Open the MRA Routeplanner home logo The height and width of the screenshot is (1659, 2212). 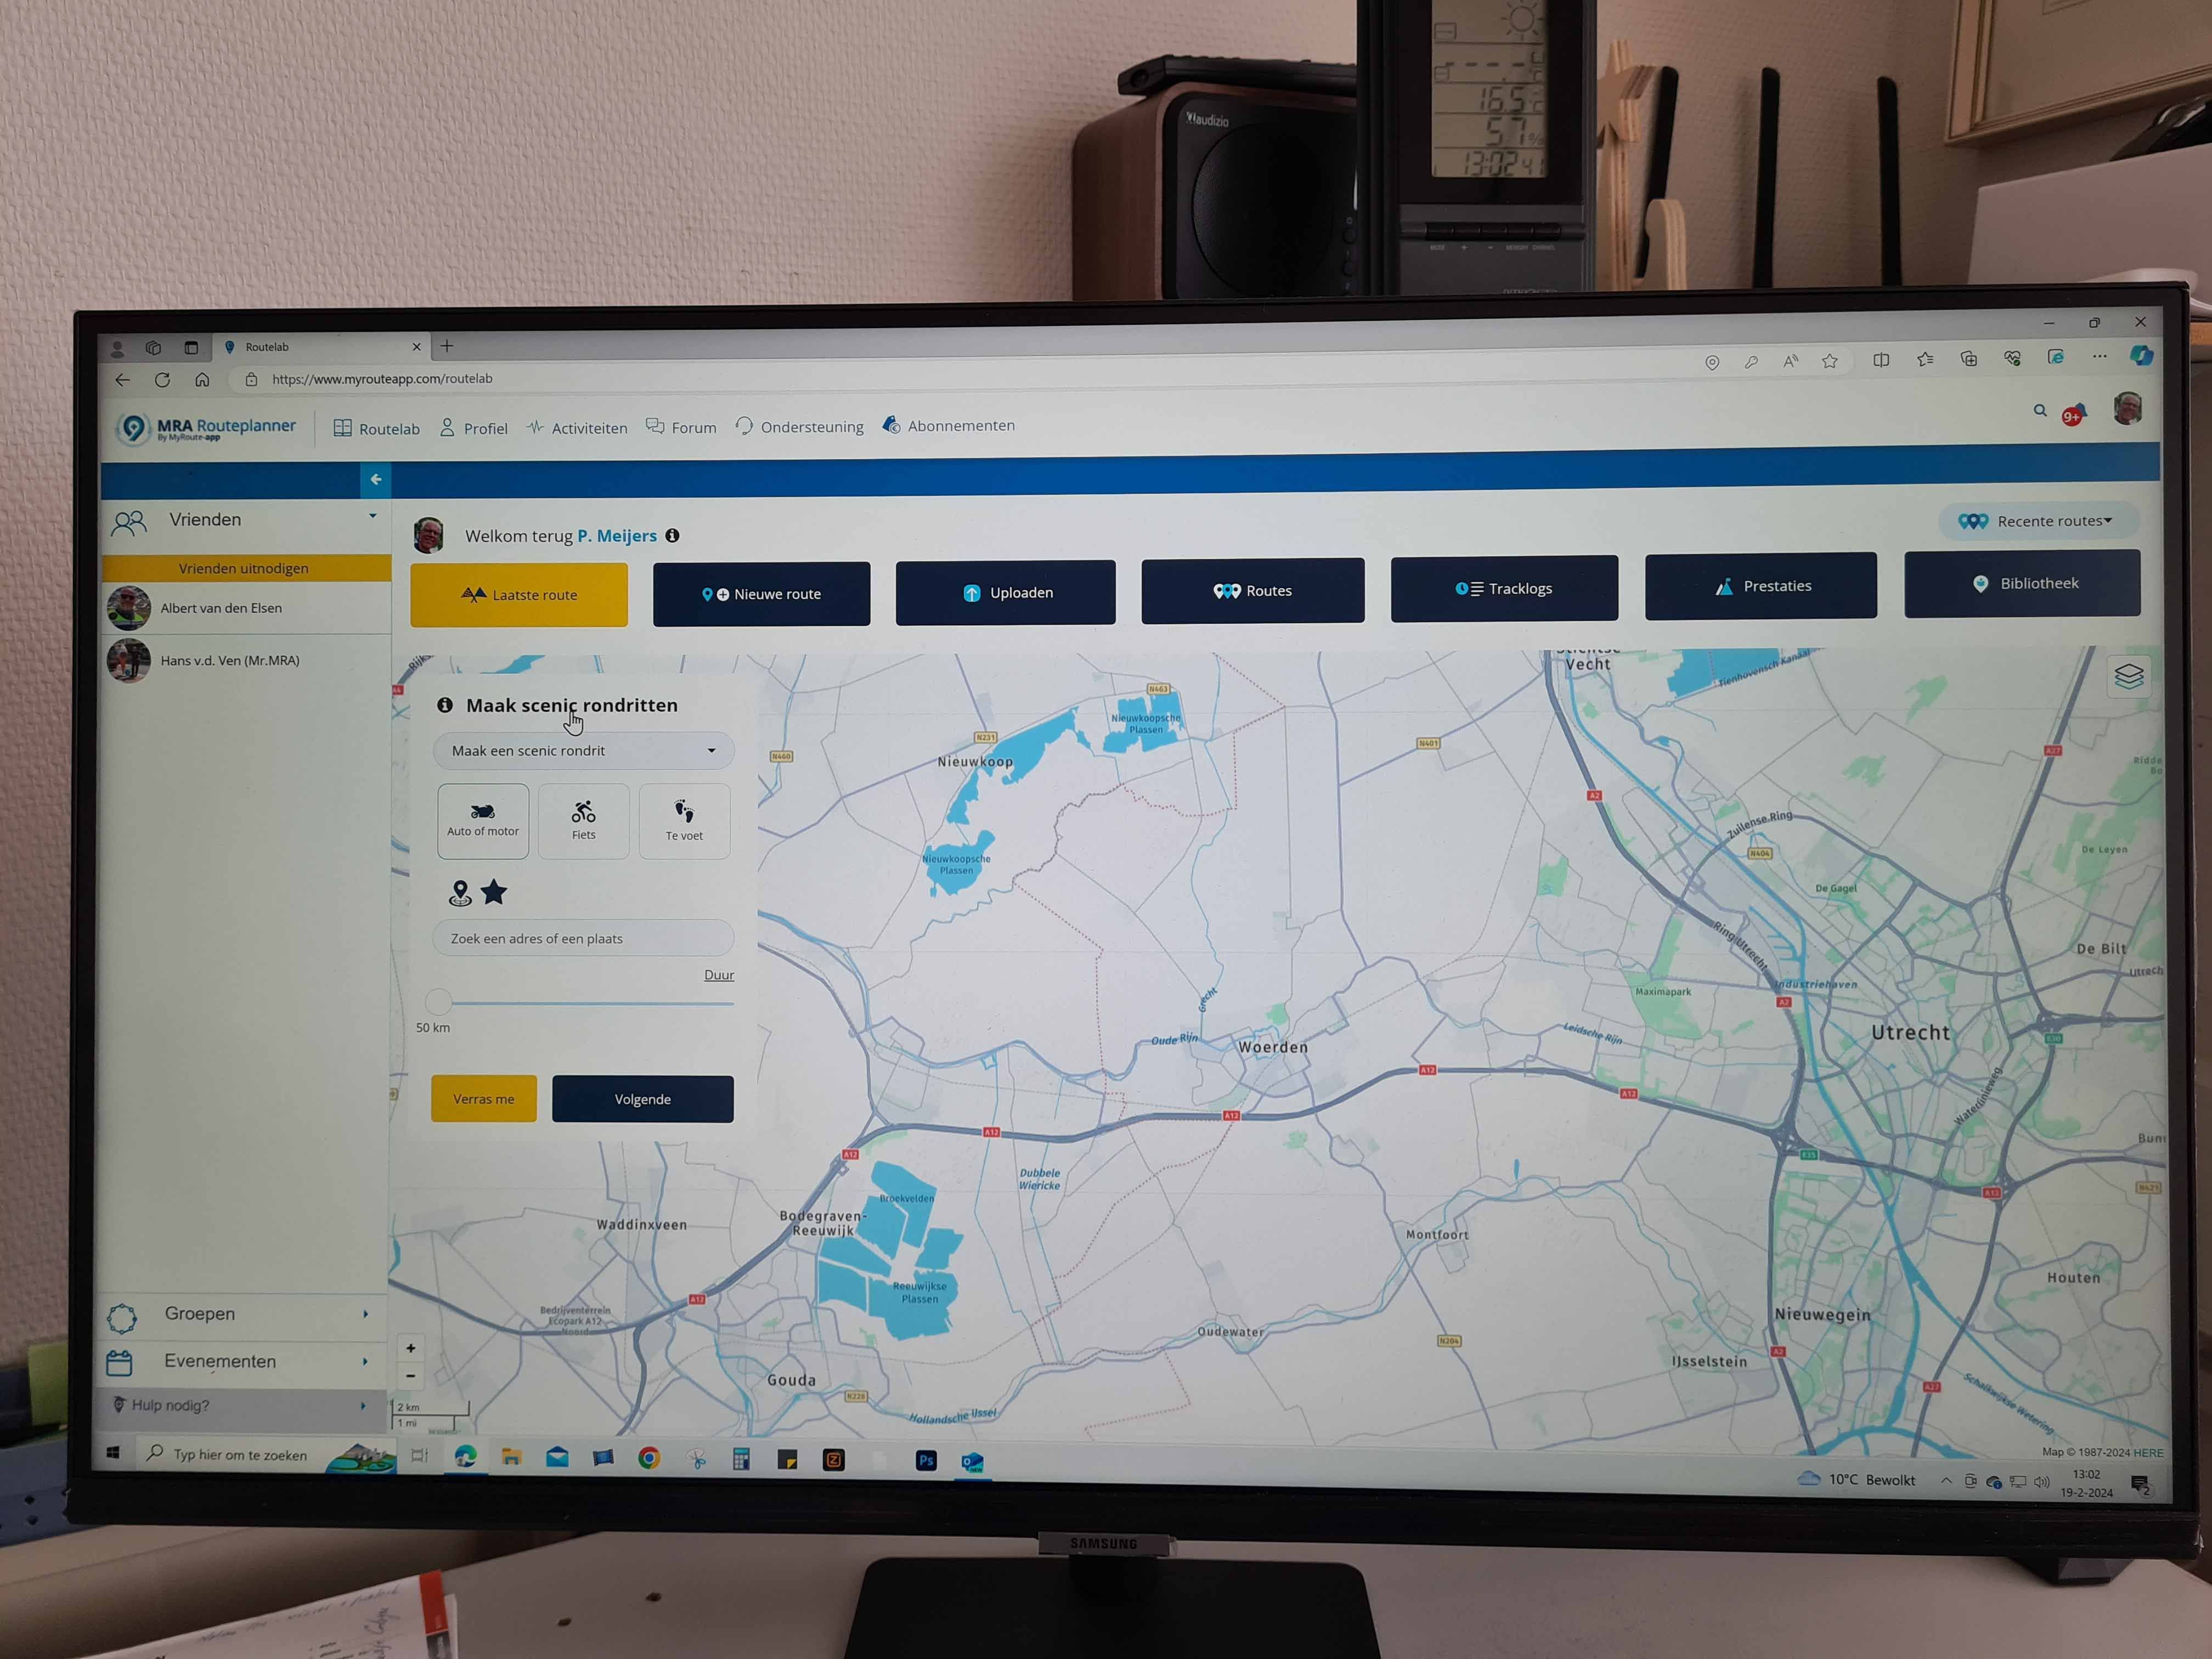(207, 428)
